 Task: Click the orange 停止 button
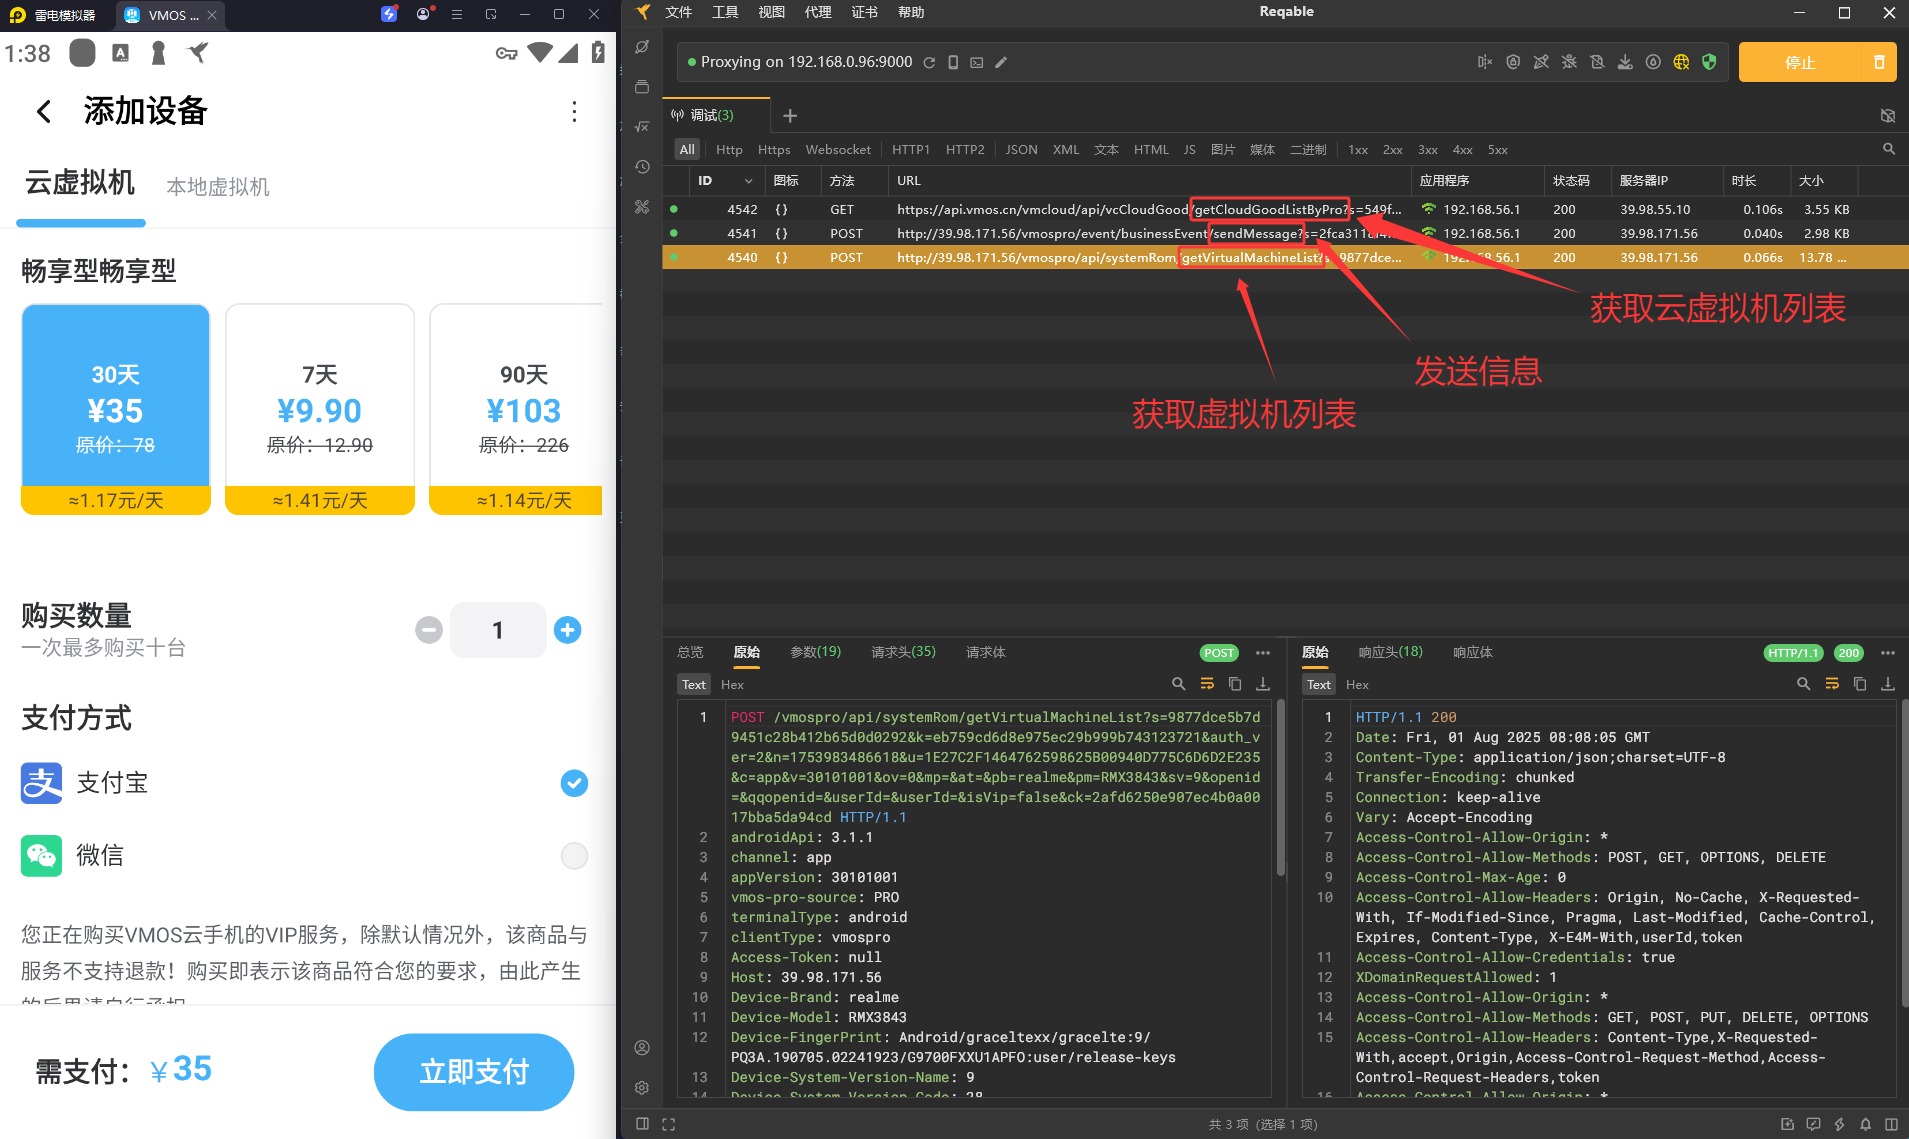coord(1800,62)
